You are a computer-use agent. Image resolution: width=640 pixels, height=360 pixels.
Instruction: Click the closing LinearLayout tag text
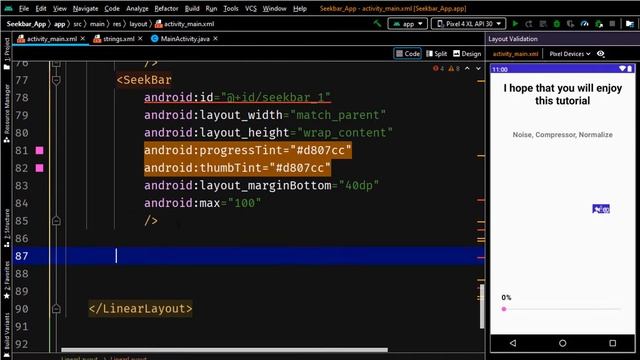click(140, 309)
